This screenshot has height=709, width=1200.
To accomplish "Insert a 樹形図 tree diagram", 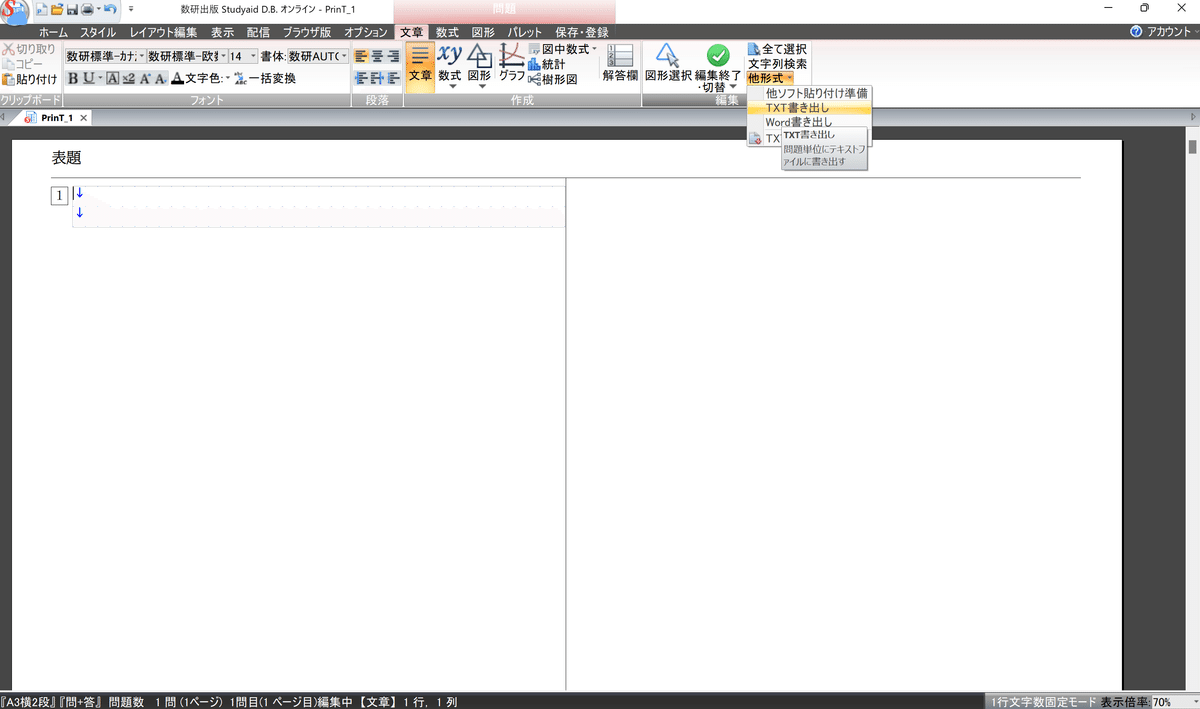I will coord(553,79).
